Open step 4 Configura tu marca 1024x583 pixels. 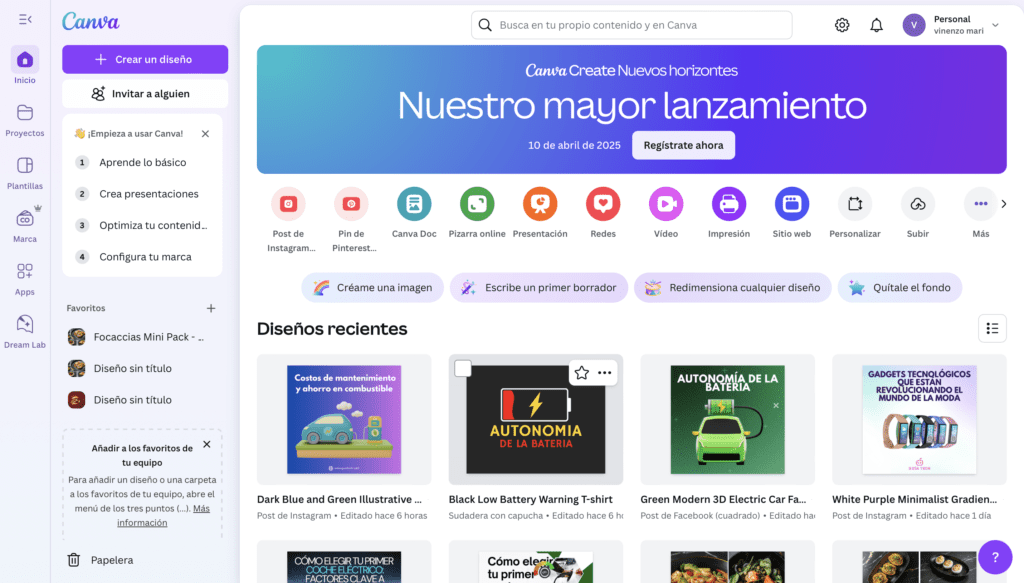pyautogui.click(x=142, y=257)
